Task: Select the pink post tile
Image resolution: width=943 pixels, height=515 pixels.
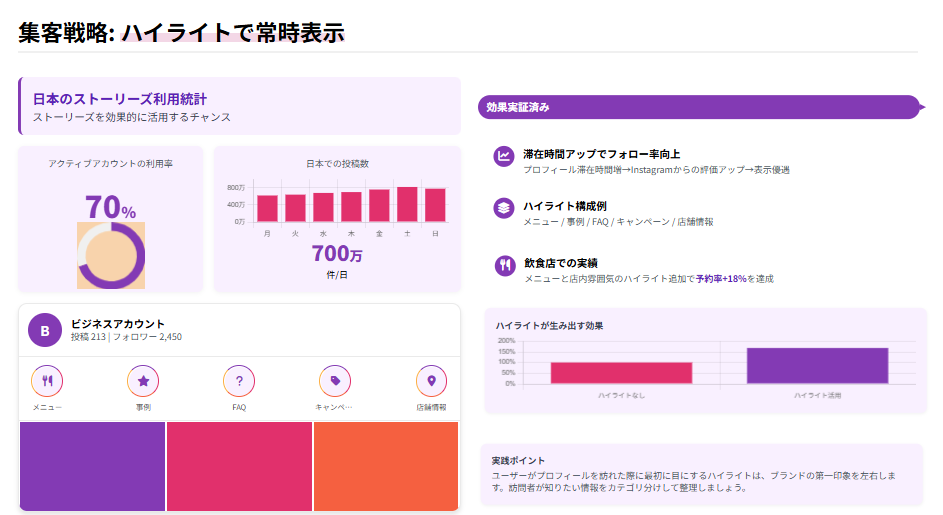Action: [239, 466]
